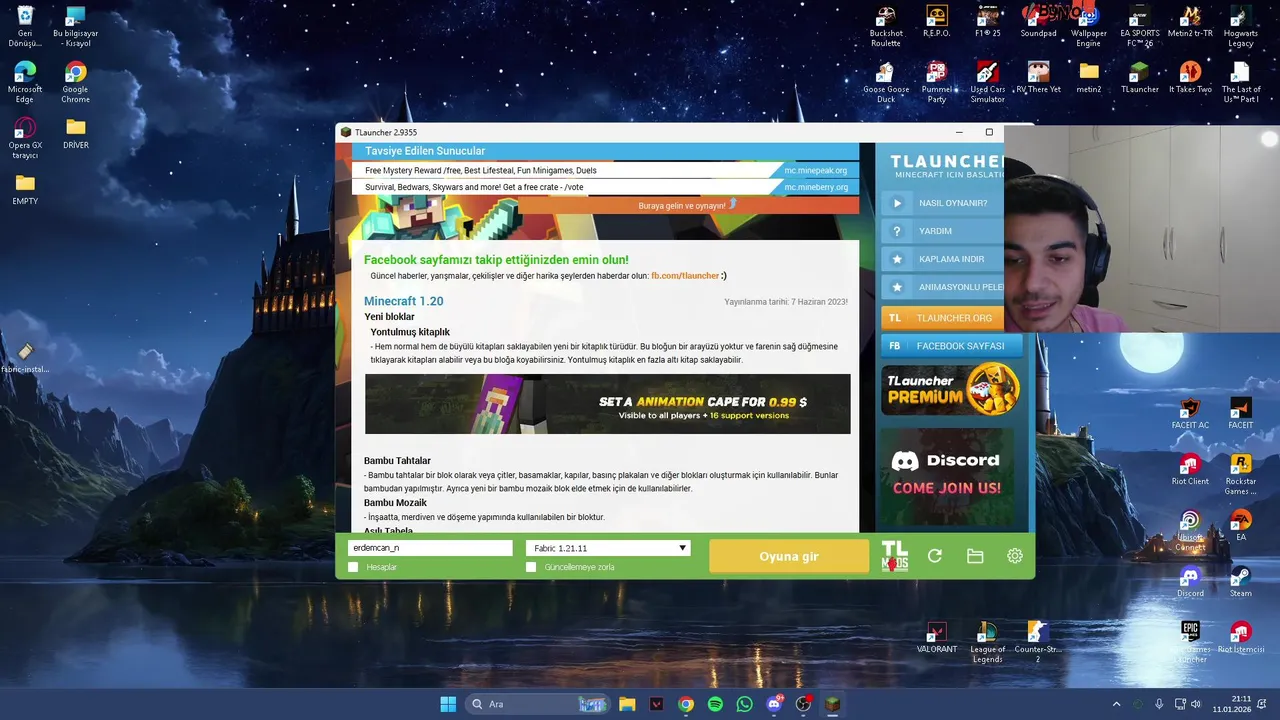Open the DRIVER folder on desktop
The width and height of the screenshot is (1280, 720).
[76, 133]
